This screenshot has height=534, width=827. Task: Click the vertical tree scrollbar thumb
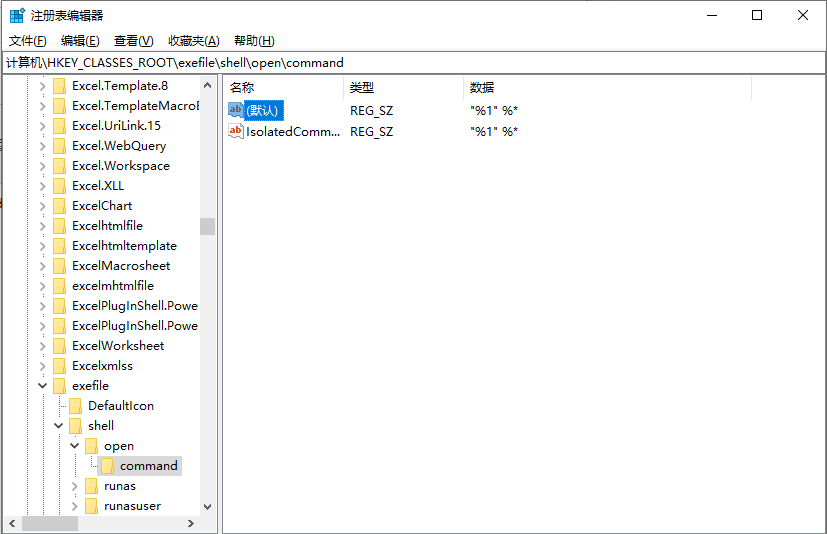point(207,226)
